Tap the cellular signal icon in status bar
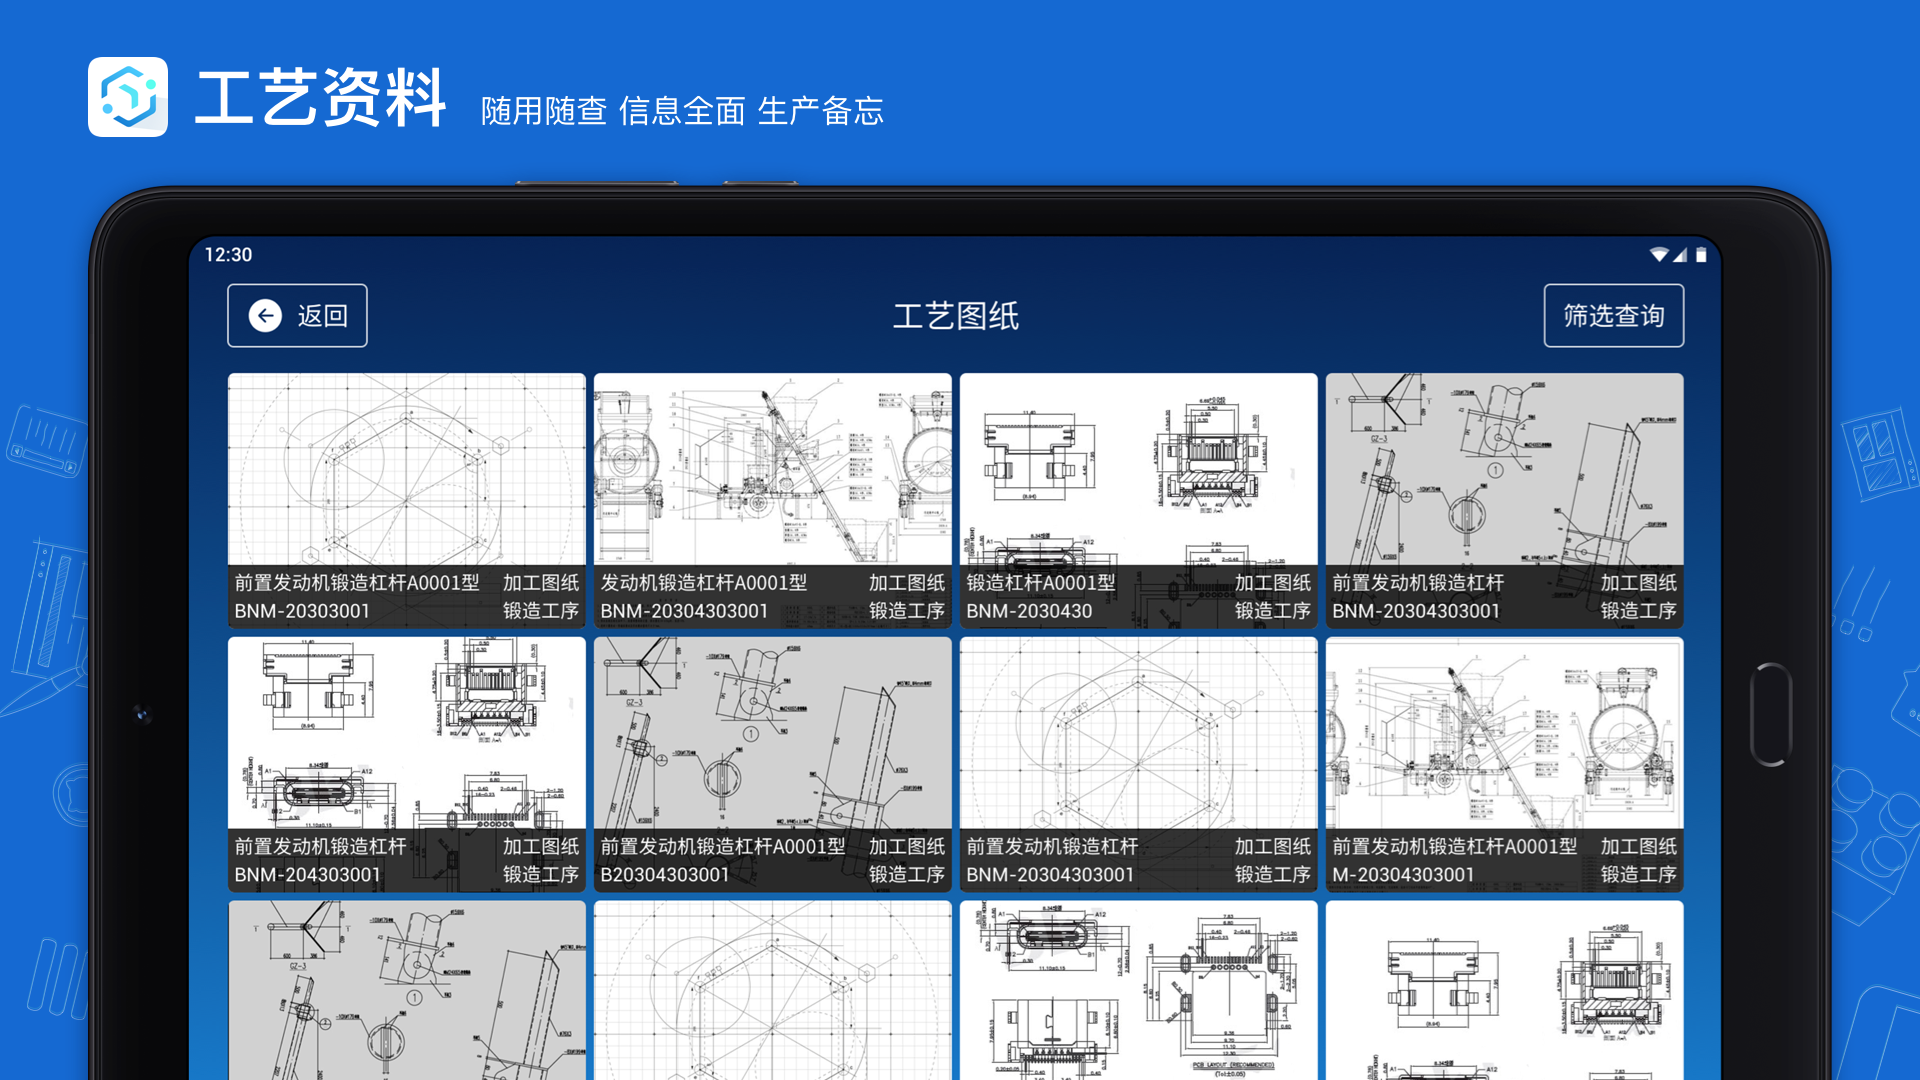This screenshot has height=1080, width=1920. click(x=1681, y=255)
